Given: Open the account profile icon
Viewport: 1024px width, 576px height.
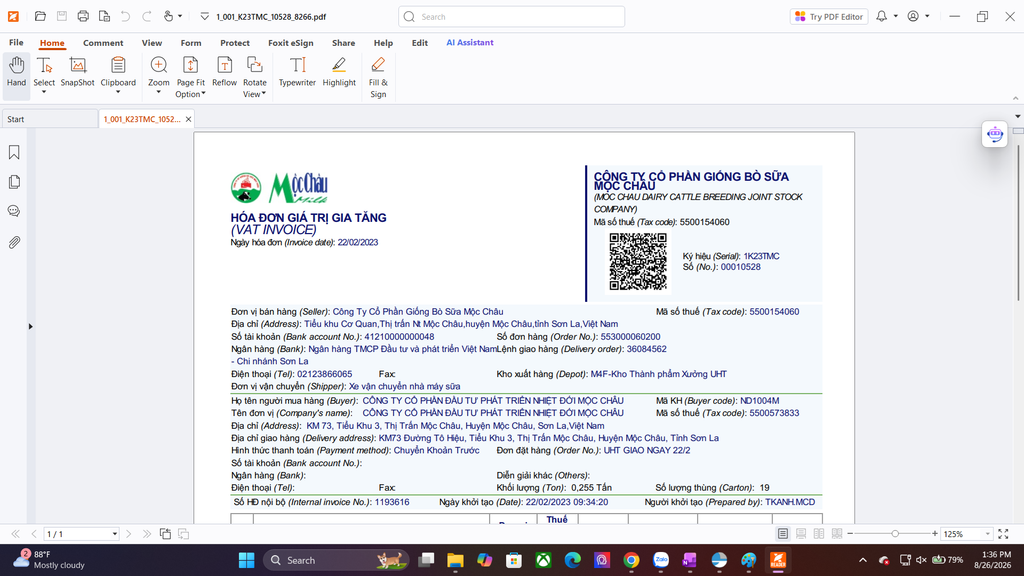Looking at the screenshot, I should [x=913, y=16].
